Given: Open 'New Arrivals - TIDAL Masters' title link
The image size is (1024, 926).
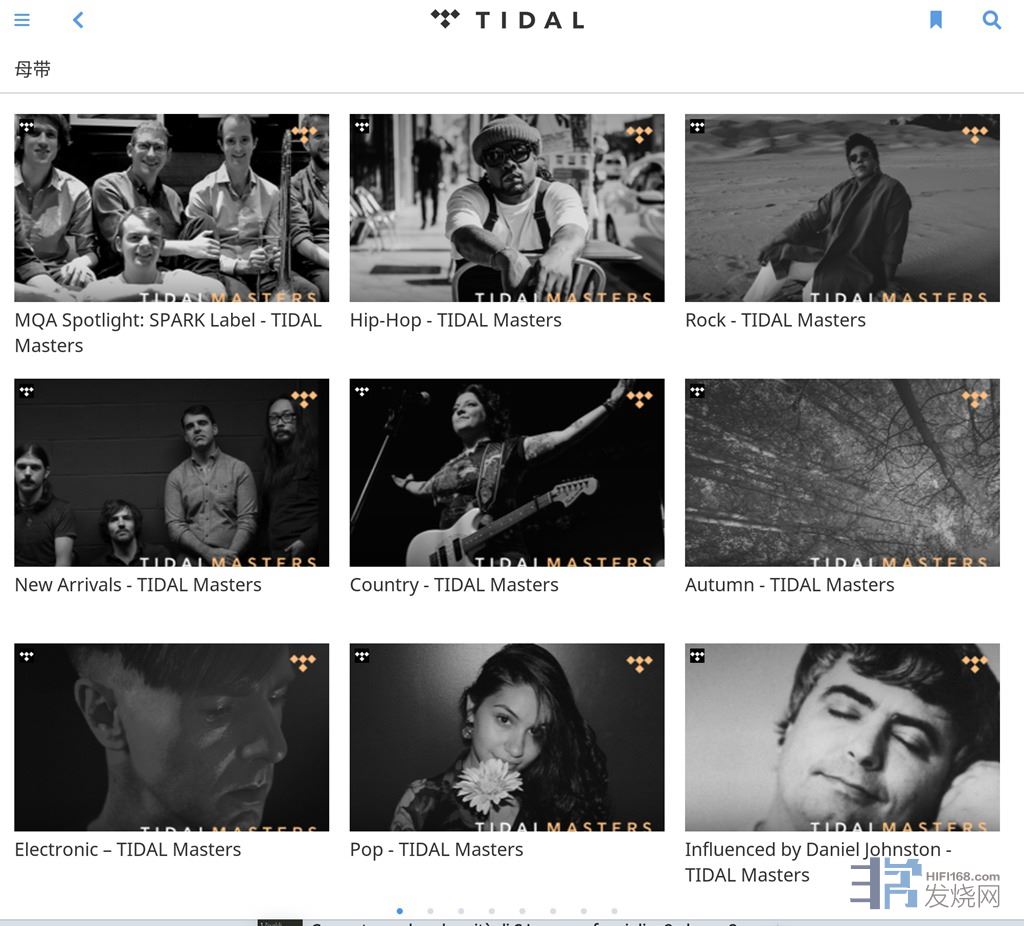Looking at the screenshot, I should coord(138,585).
